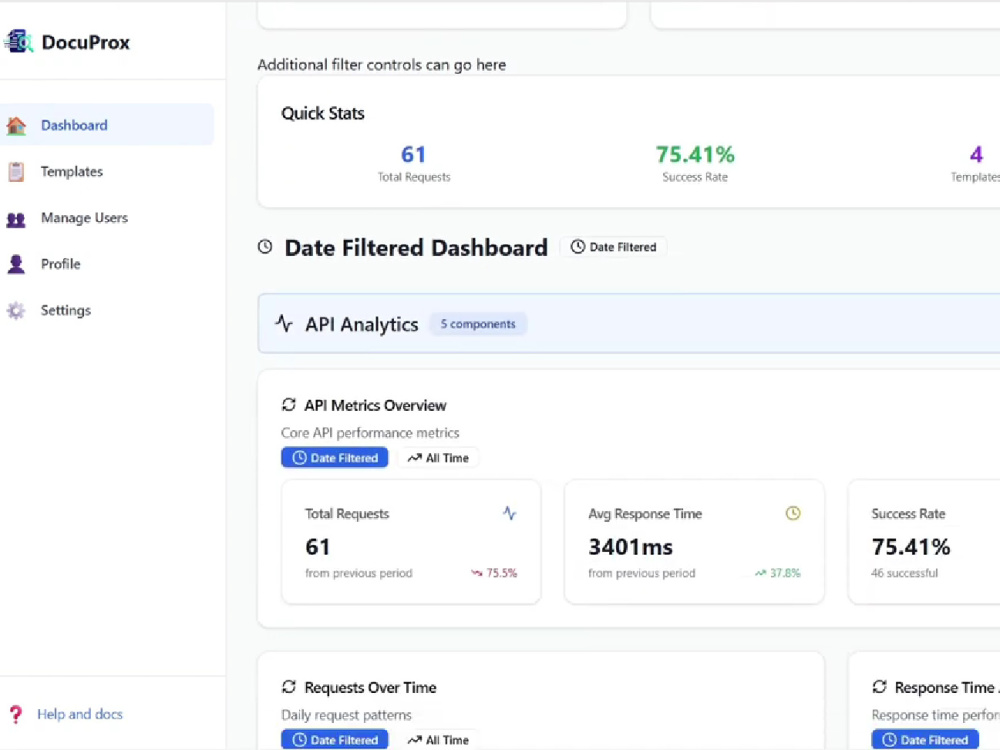The width and height of the screenshot is (1000, 750).
Task: Open the Settings page
Action: [107, 311]
